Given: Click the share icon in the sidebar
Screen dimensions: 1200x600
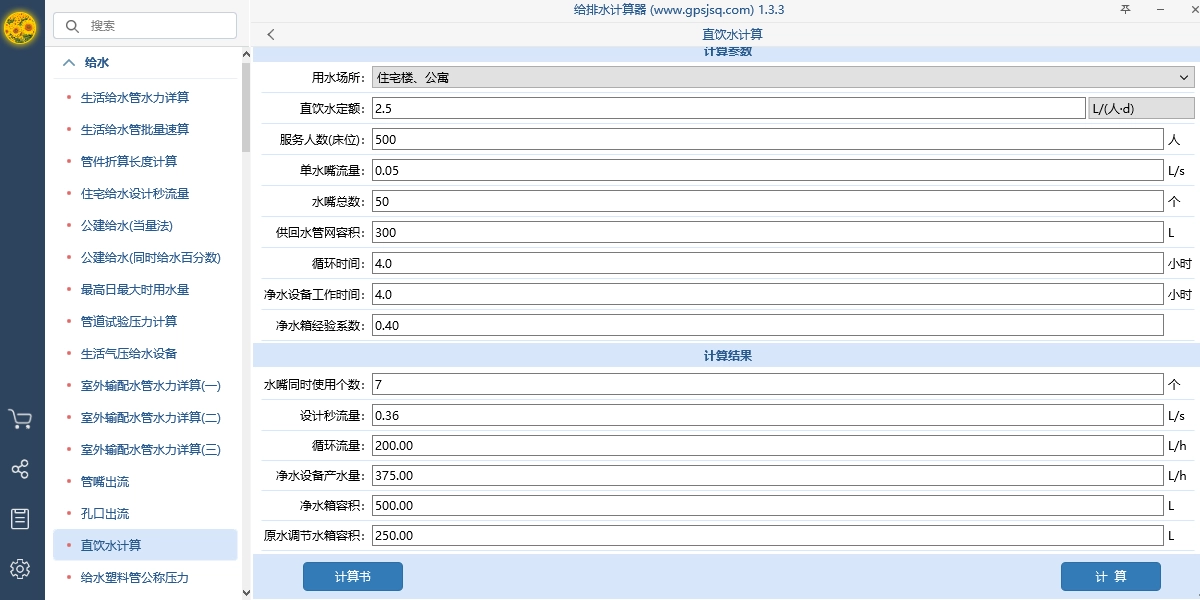Looking at the screenshot, I should pyautogui.click(x=21, y=469).
